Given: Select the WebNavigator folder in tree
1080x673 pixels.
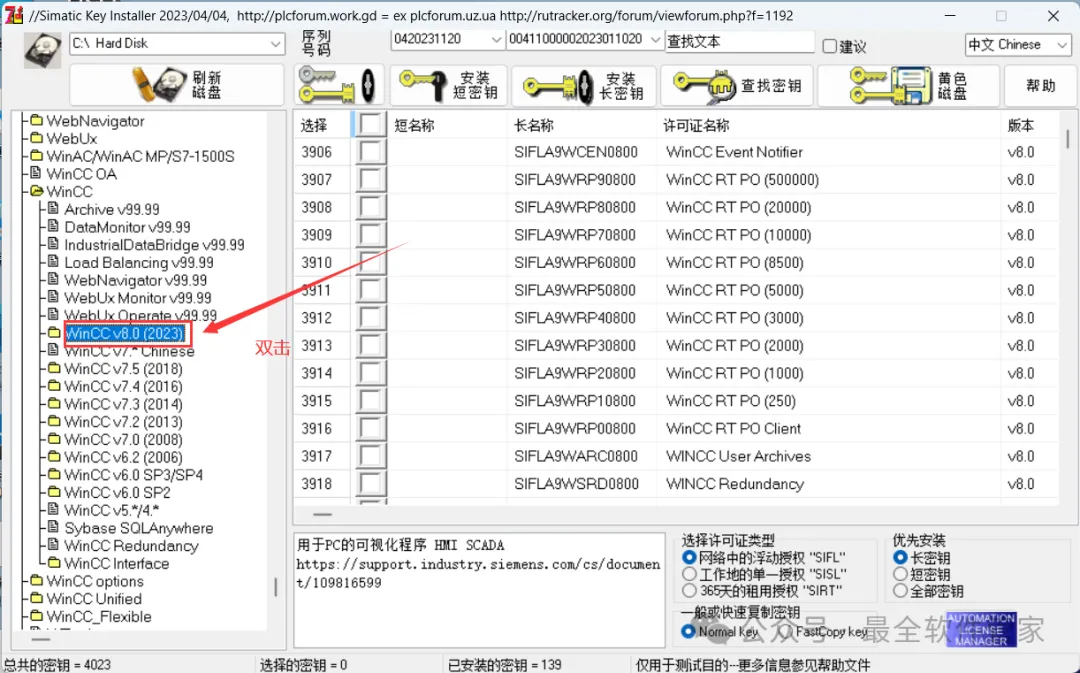Looking at the screenshot, I should pos(95,121).
